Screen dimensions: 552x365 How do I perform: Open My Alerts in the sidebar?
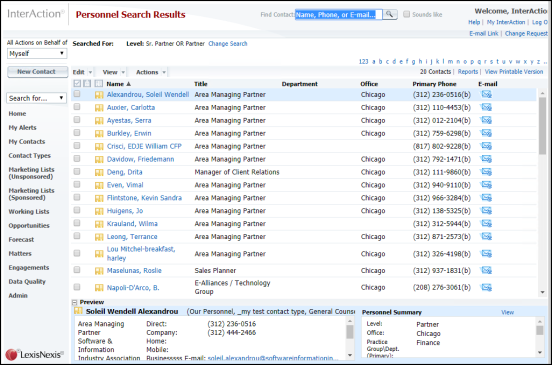(x=23, y=127)
